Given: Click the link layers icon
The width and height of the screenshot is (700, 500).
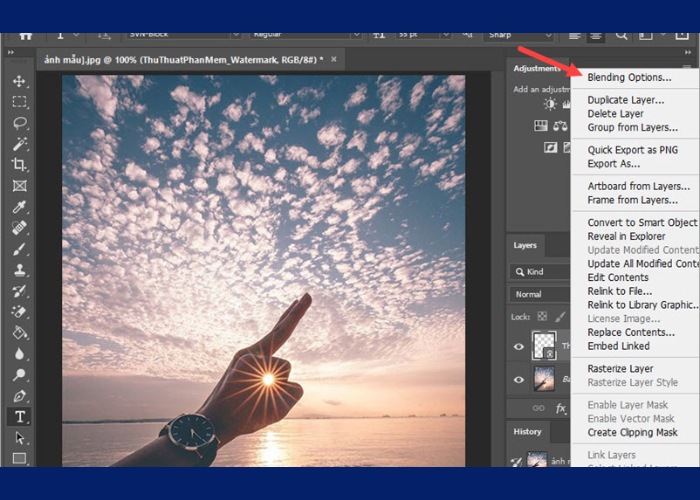Looking at the screenshot, I should tap(538, 408).
